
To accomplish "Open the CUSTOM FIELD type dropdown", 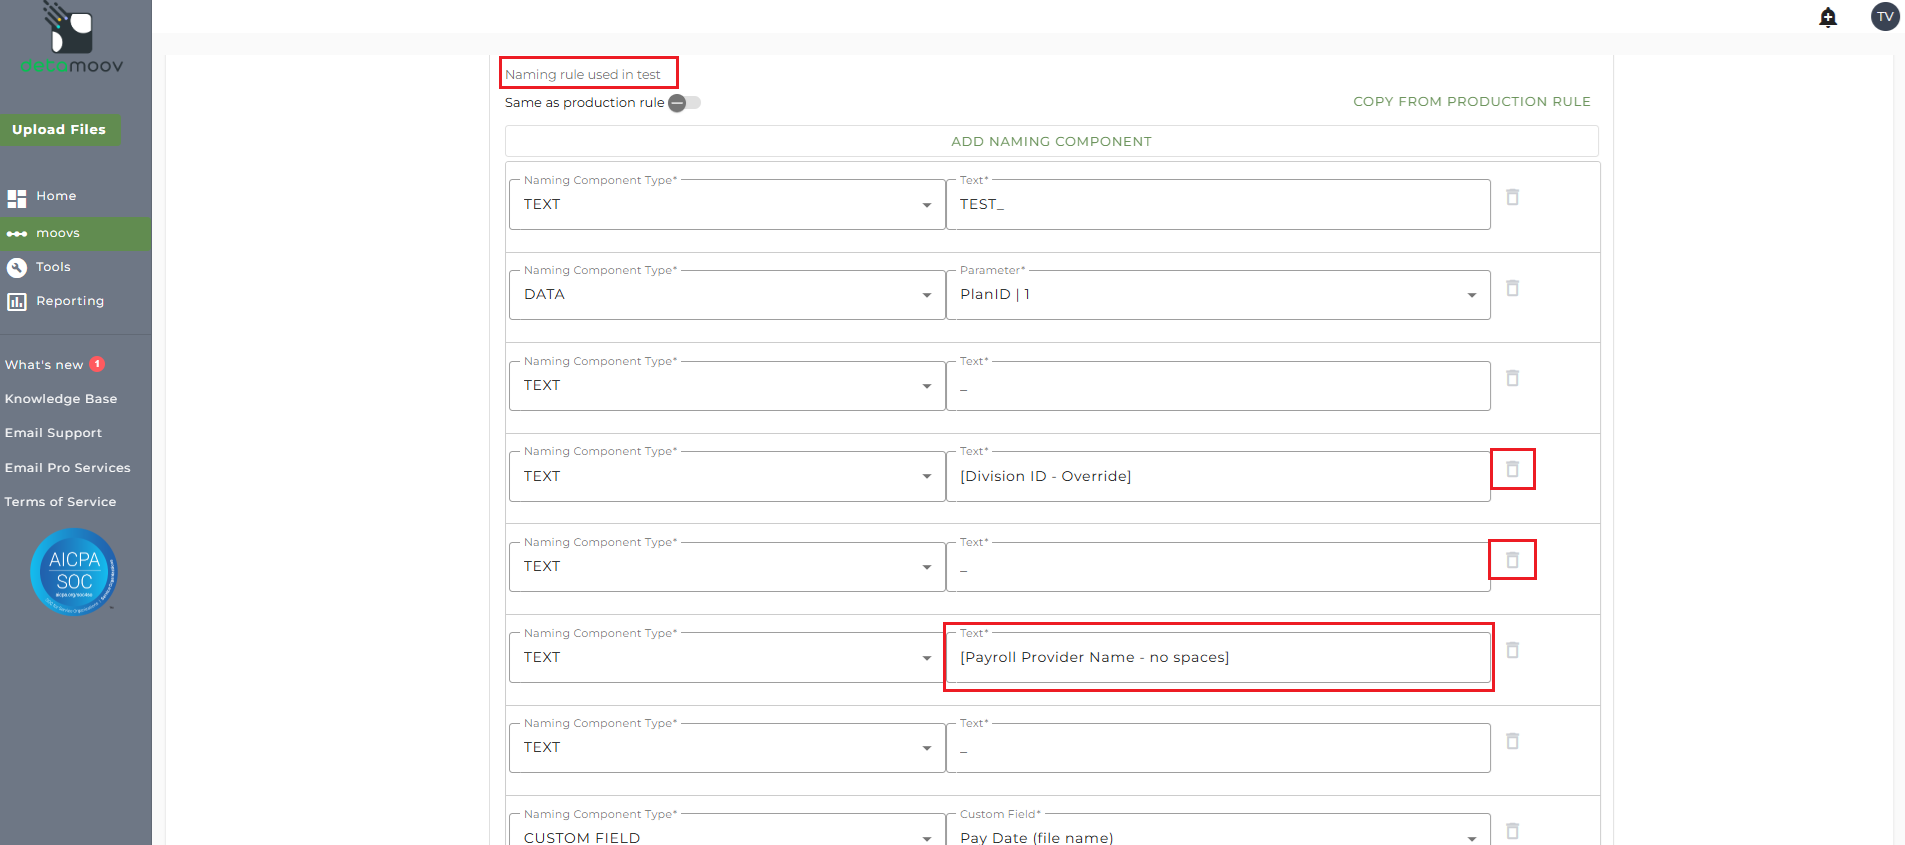I will click(727, 837).
